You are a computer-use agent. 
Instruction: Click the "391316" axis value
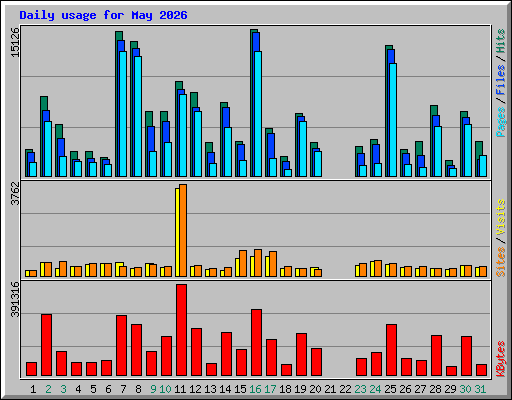pyautogui.click(x=15, y=299)
